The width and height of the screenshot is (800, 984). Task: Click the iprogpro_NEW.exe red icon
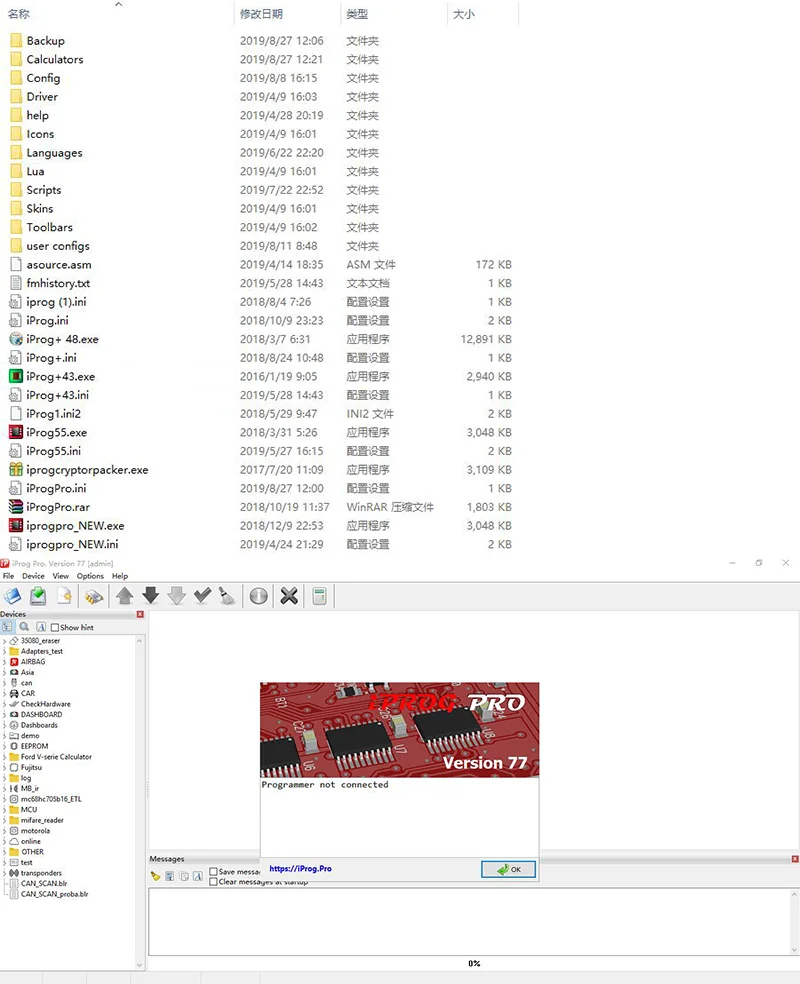tap(16, 525)
